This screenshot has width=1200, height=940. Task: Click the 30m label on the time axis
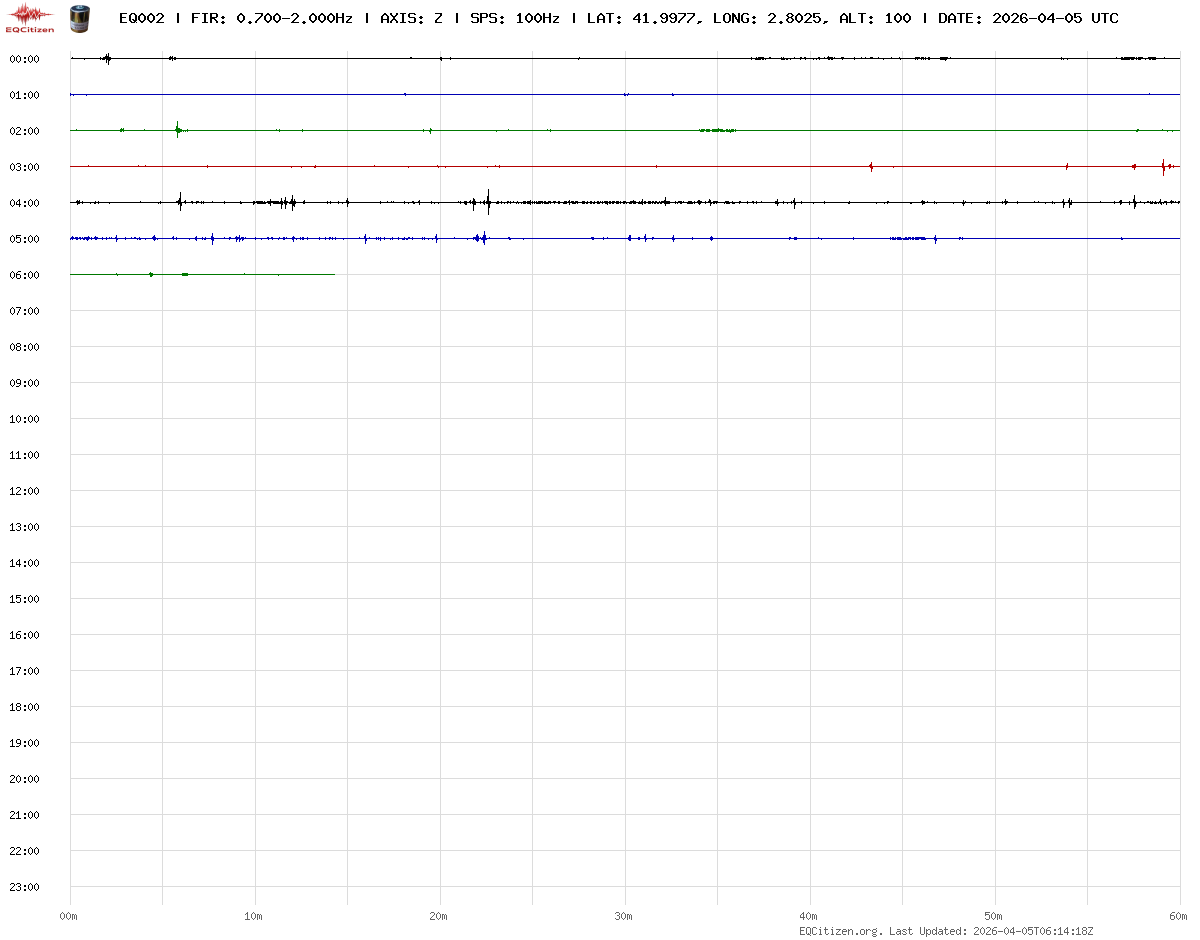(624, 916)
